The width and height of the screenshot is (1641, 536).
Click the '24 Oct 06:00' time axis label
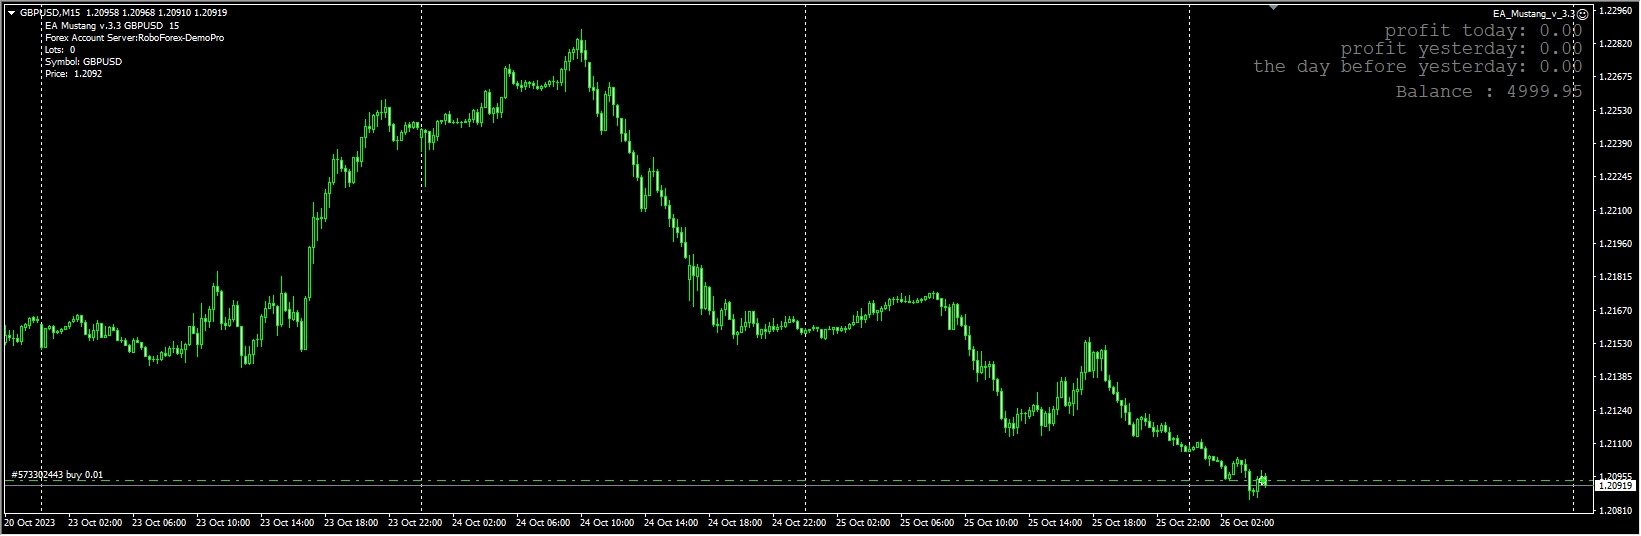(541, 522)
